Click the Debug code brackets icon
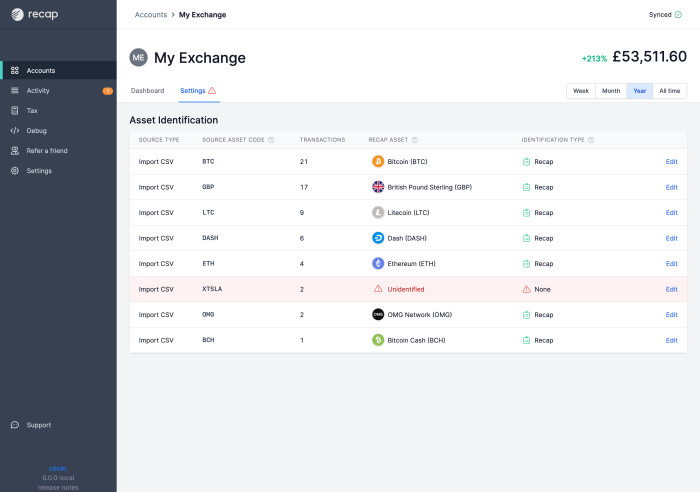 point(15,130)
